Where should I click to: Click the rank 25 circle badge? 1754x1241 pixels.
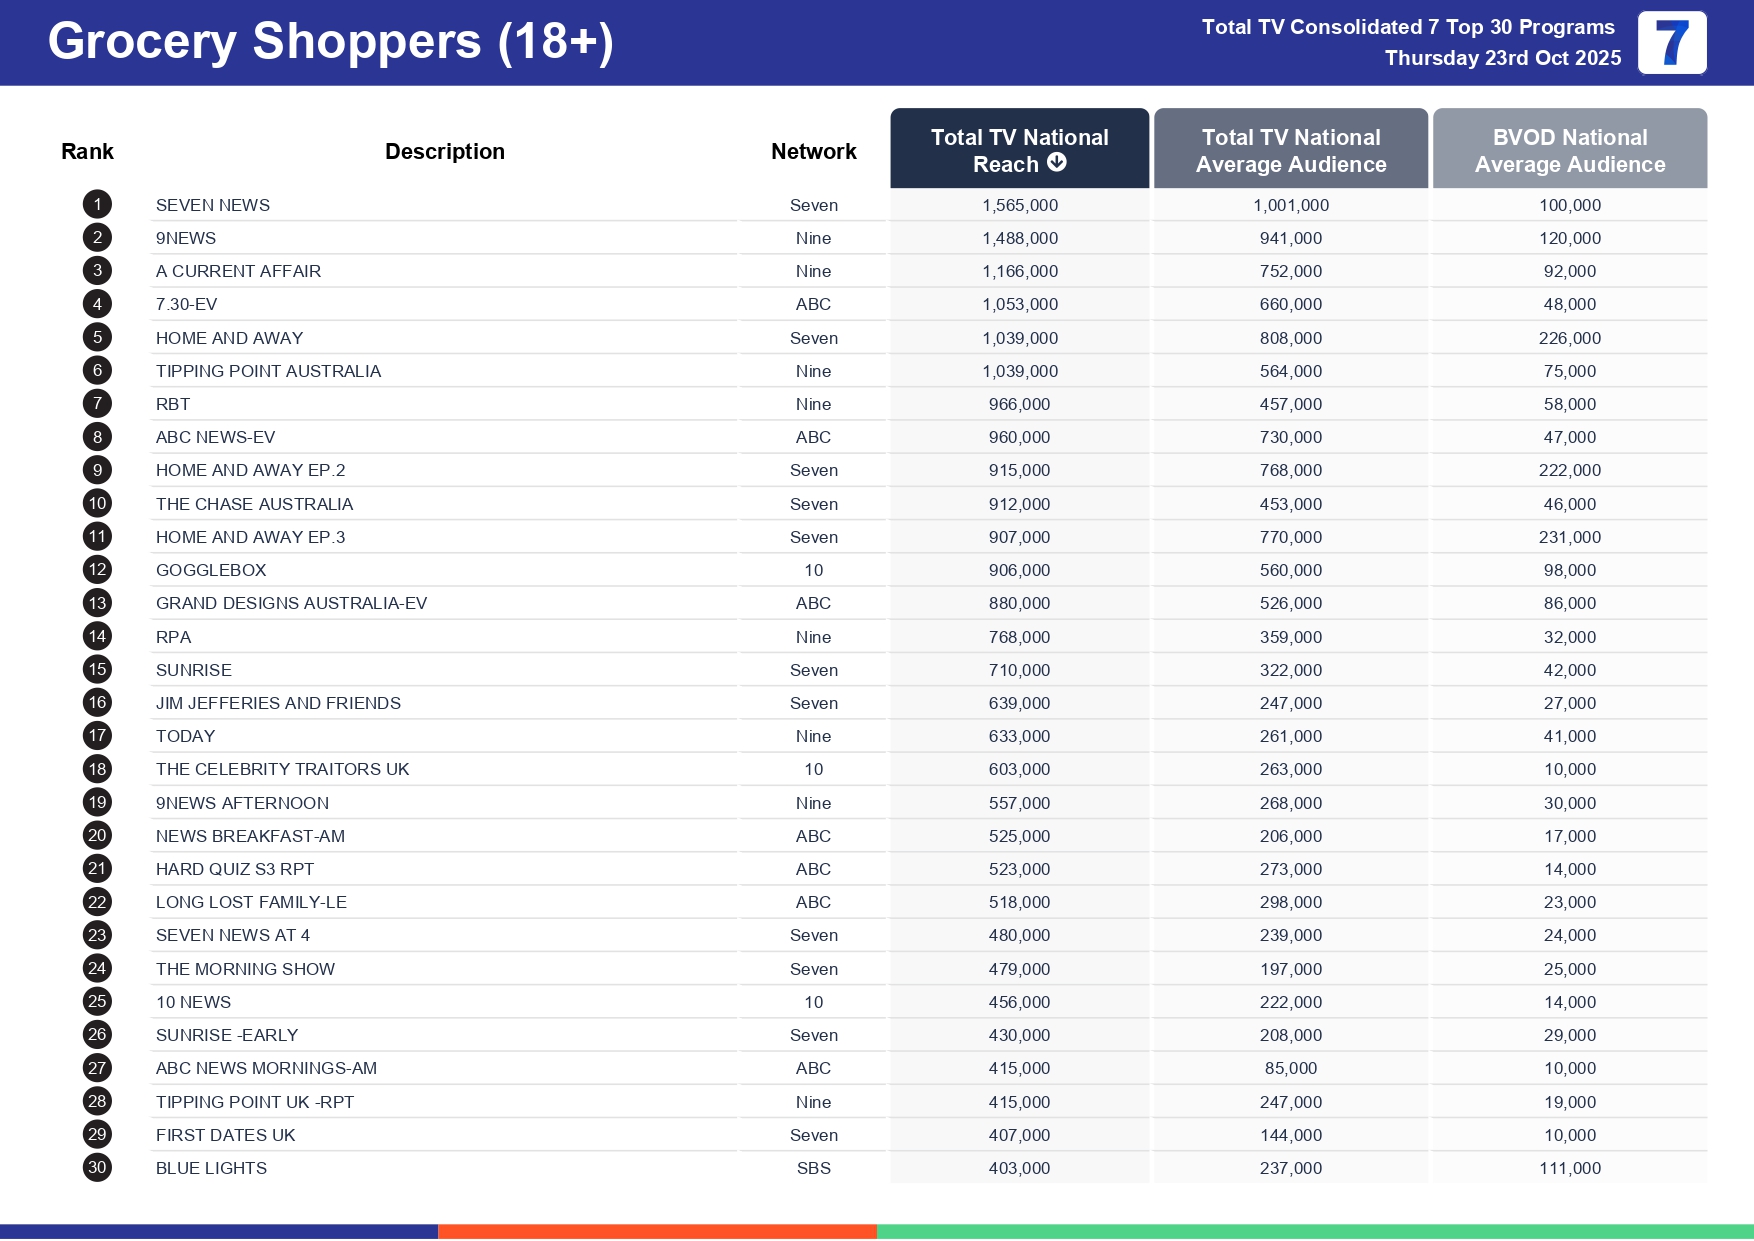point(97,1002)
